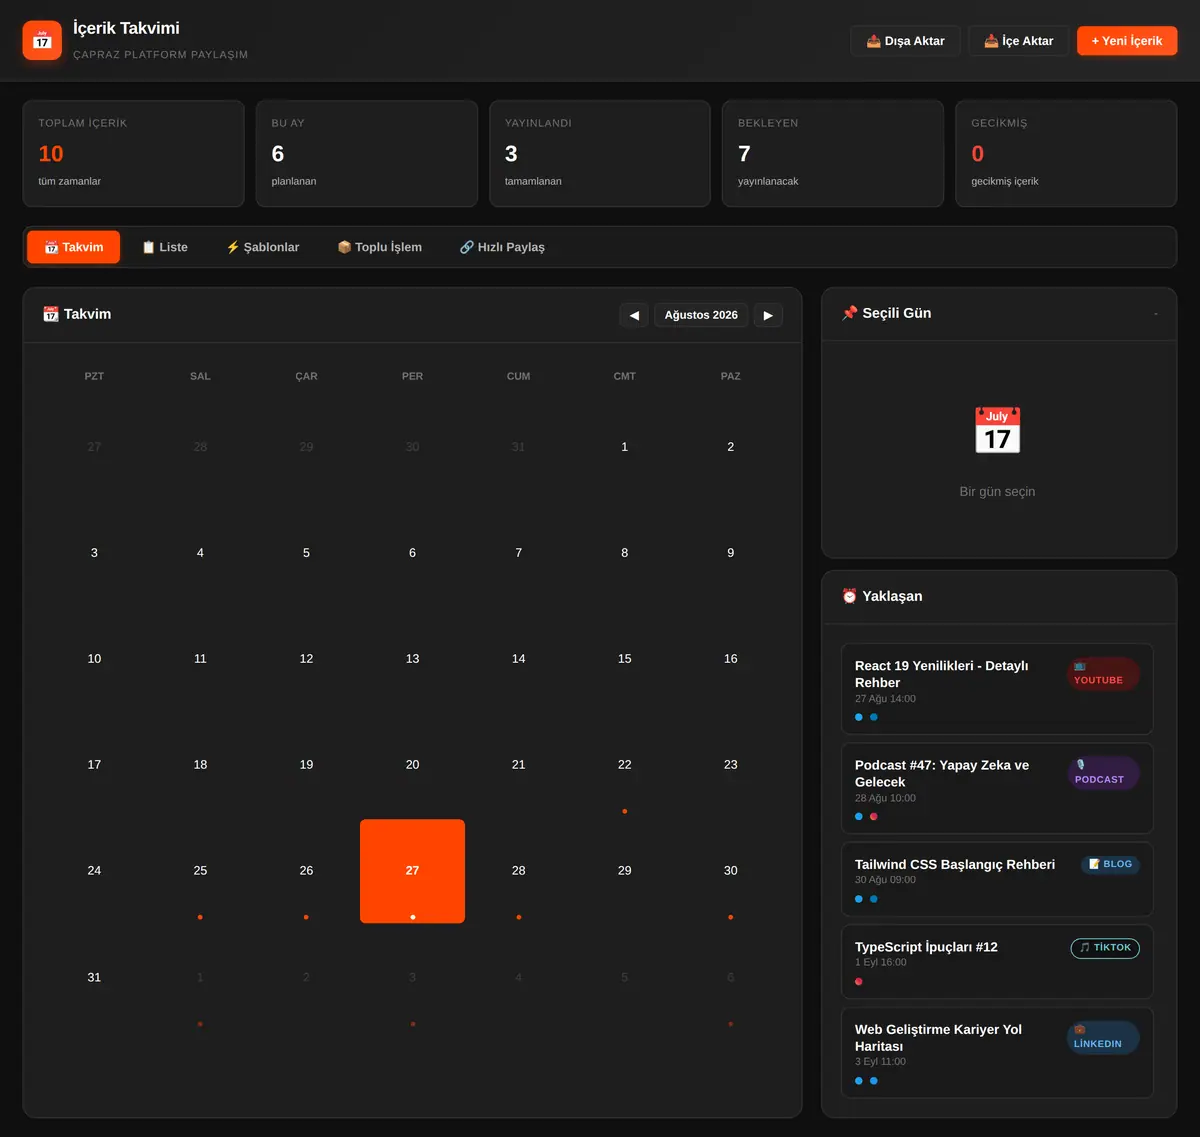Select August 15 in the calendar
Screen dimensions: 1200x1137
click(x=625, y=659)
